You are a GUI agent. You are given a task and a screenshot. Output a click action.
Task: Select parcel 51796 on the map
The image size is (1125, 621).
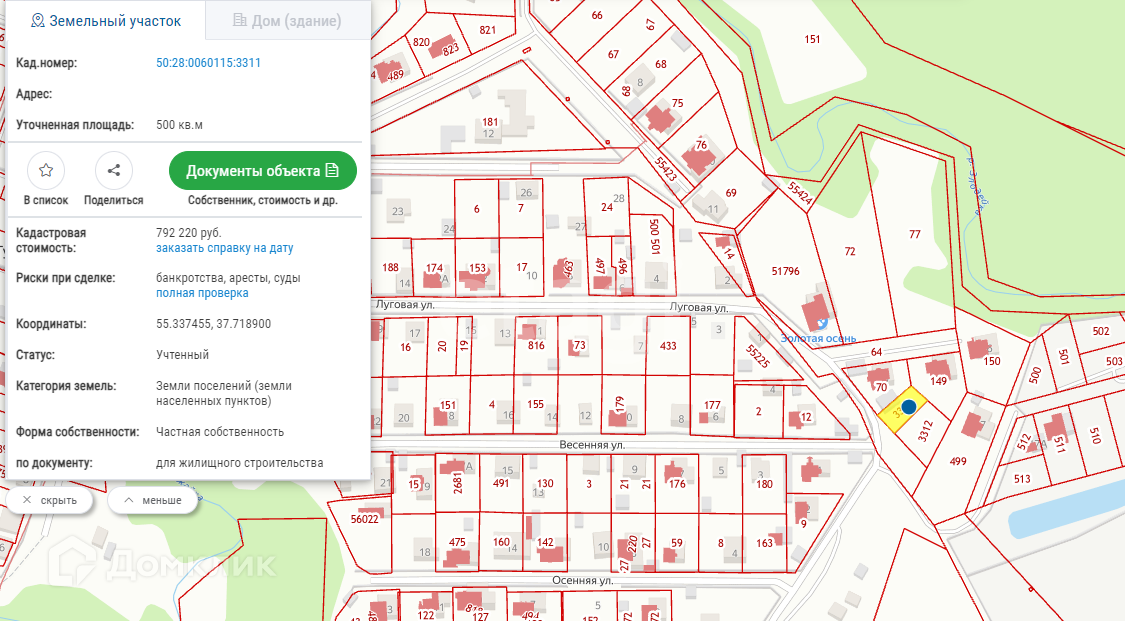pos(786,271)
